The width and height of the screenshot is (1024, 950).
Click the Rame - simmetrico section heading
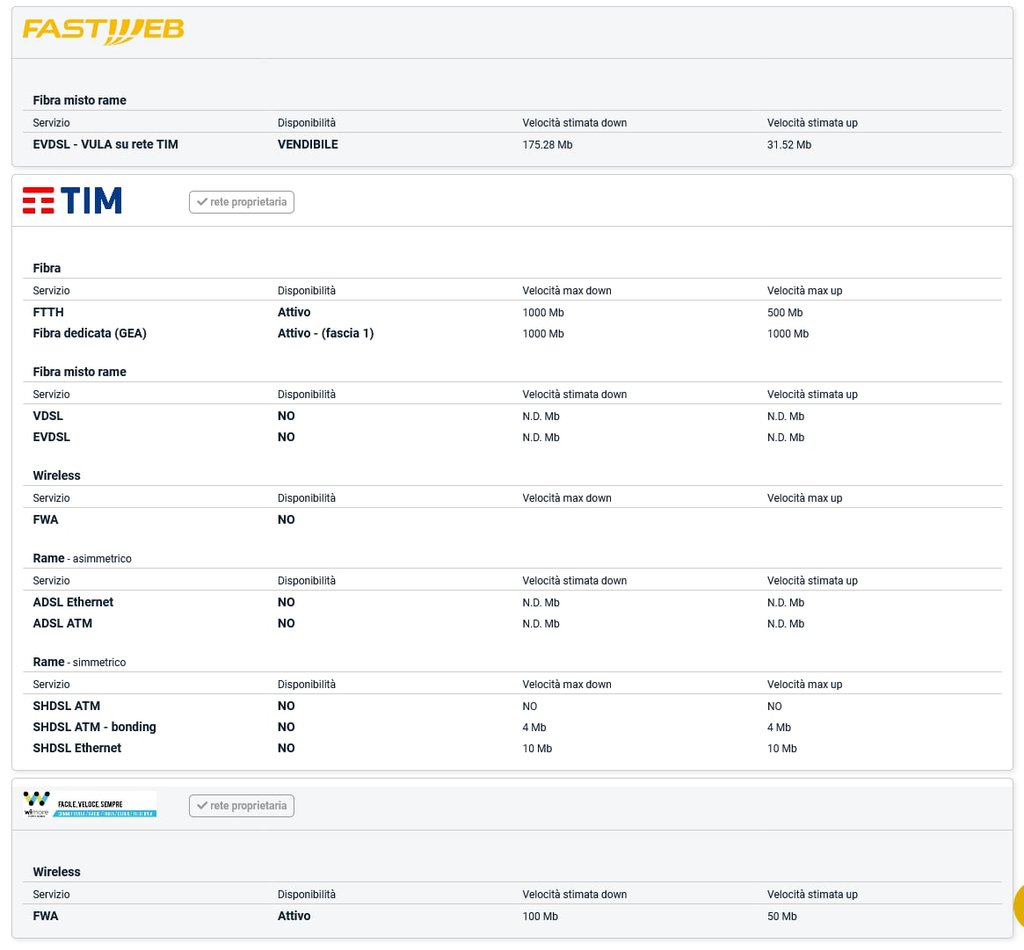click(79, 661)
